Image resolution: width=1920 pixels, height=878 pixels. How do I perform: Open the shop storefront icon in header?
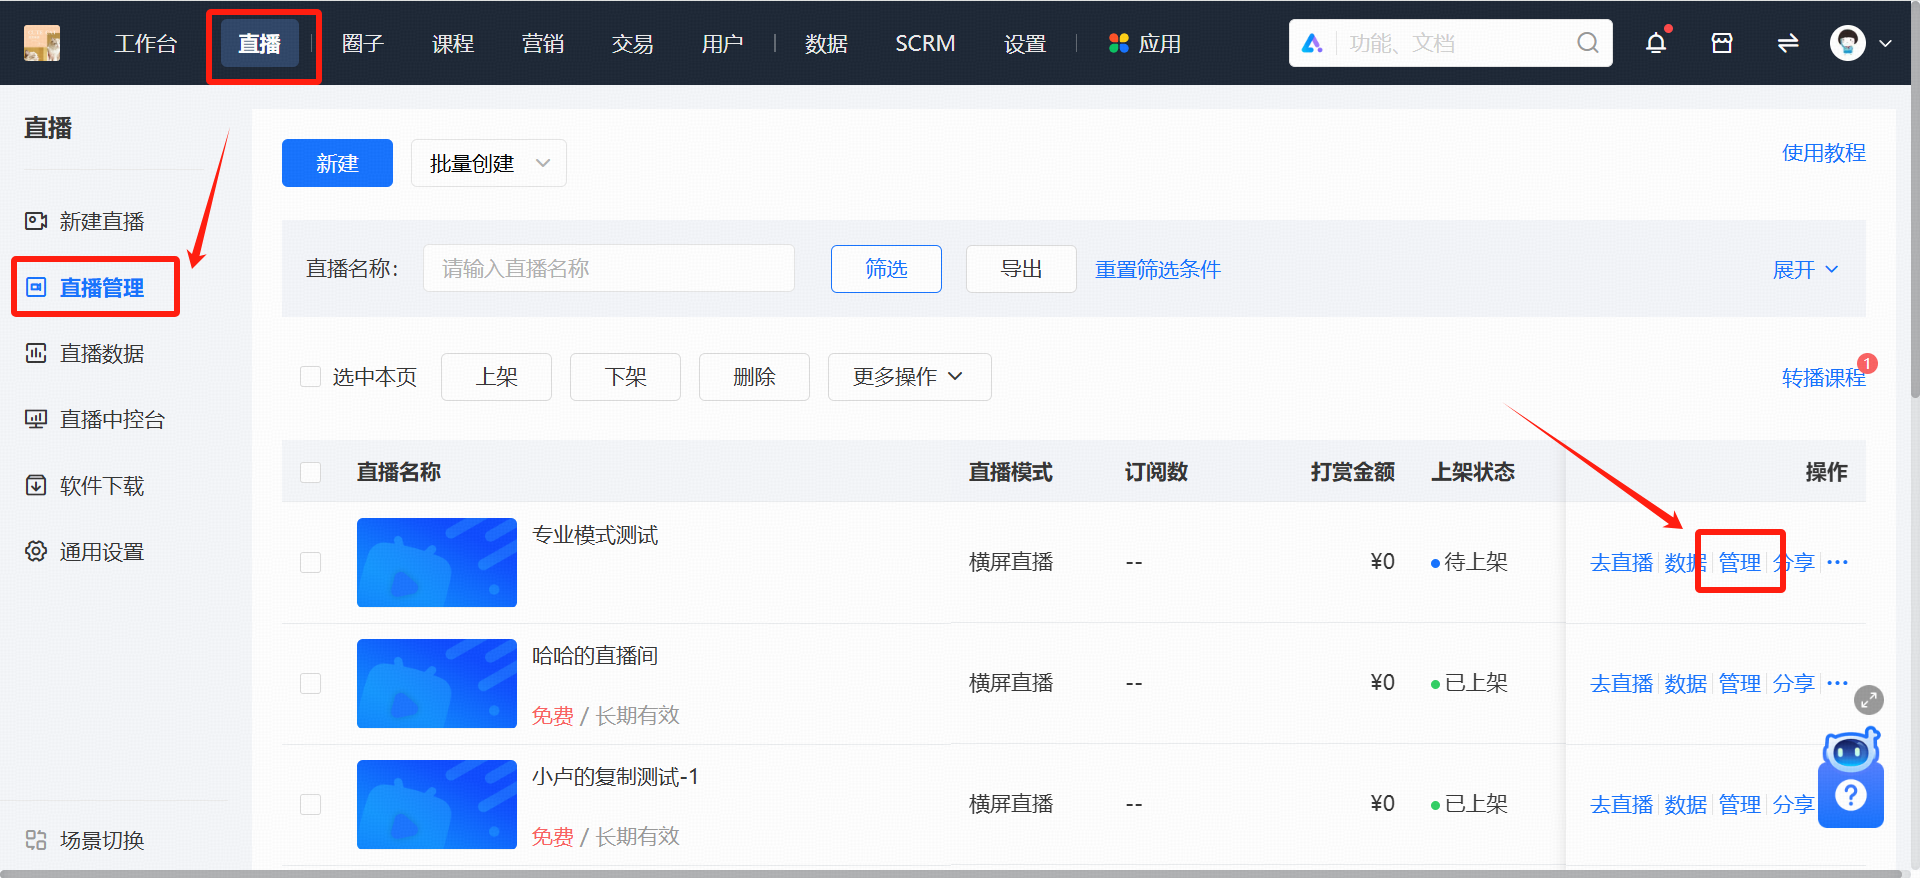click(x=1722, y=43)
